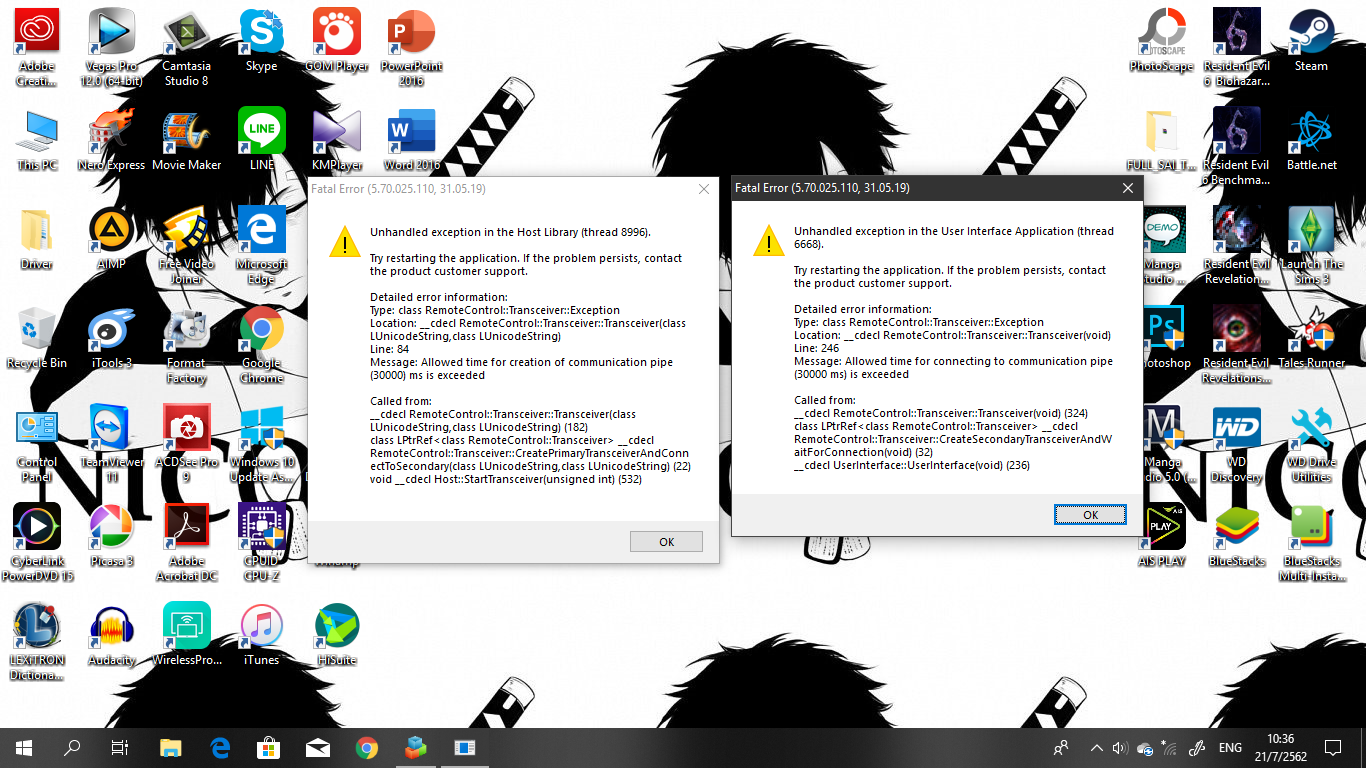Open iTunes desktop shortcut

(x=262, y=634)
